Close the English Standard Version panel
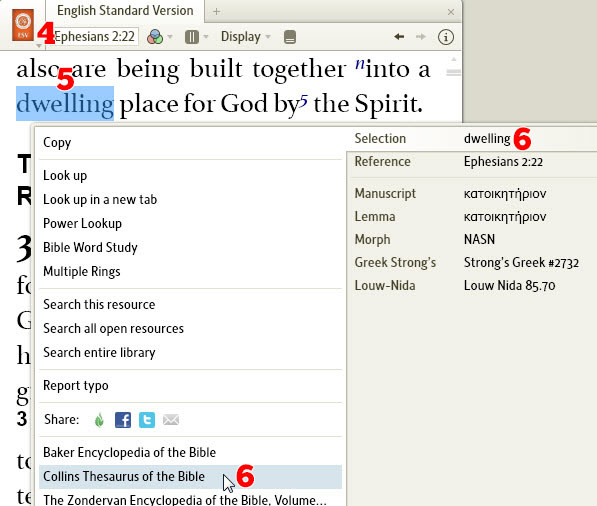Image resolution: width=597 pixels, height=506 pixels. coord(451,12)
